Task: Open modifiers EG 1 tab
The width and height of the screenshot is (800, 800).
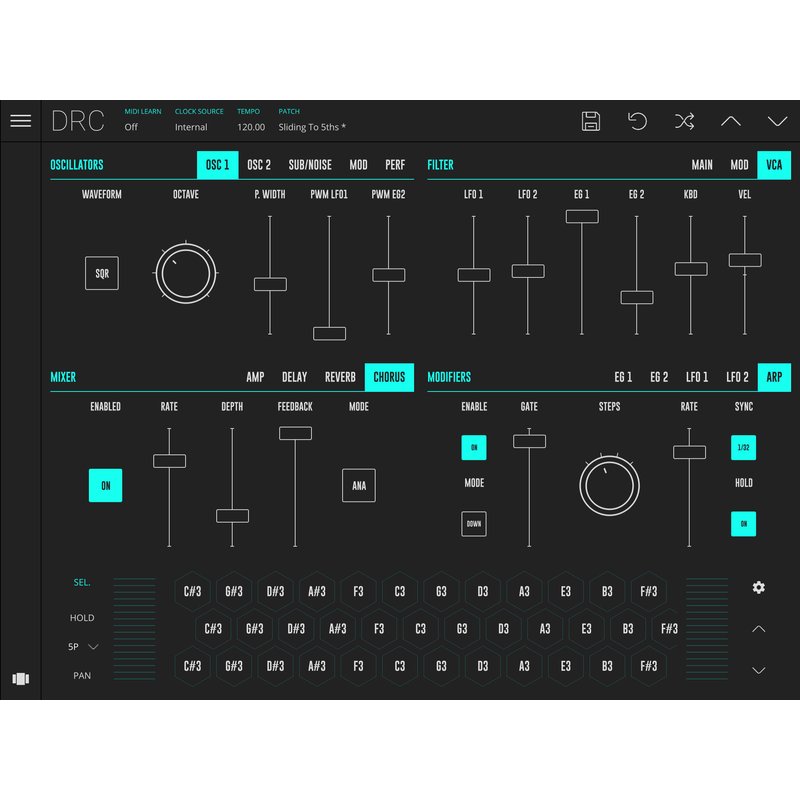Action: click(623, 377)
